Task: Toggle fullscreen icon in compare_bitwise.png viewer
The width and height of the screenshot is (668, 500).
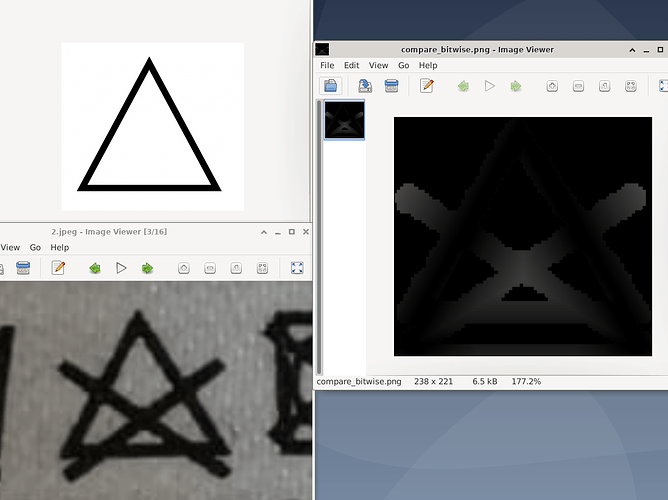Action: [663, 86]
